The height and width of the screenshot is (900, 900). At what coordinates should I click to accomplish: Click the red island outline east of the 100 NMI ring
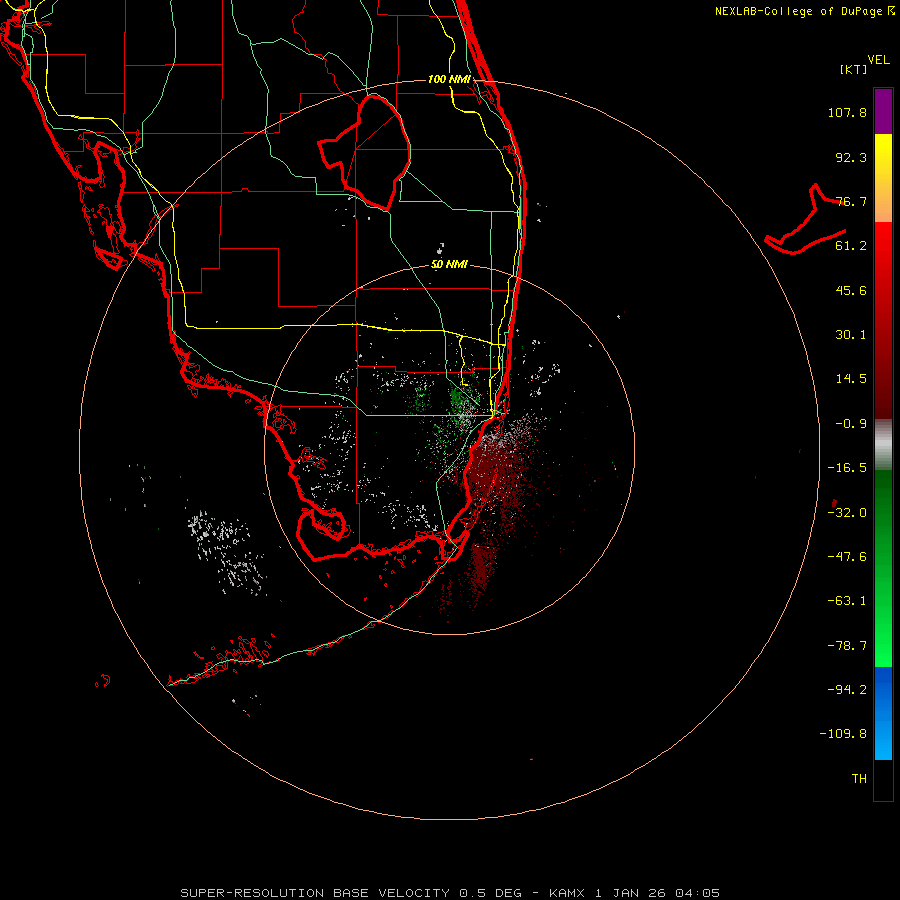pyautogui.click(x=805, y=221)
